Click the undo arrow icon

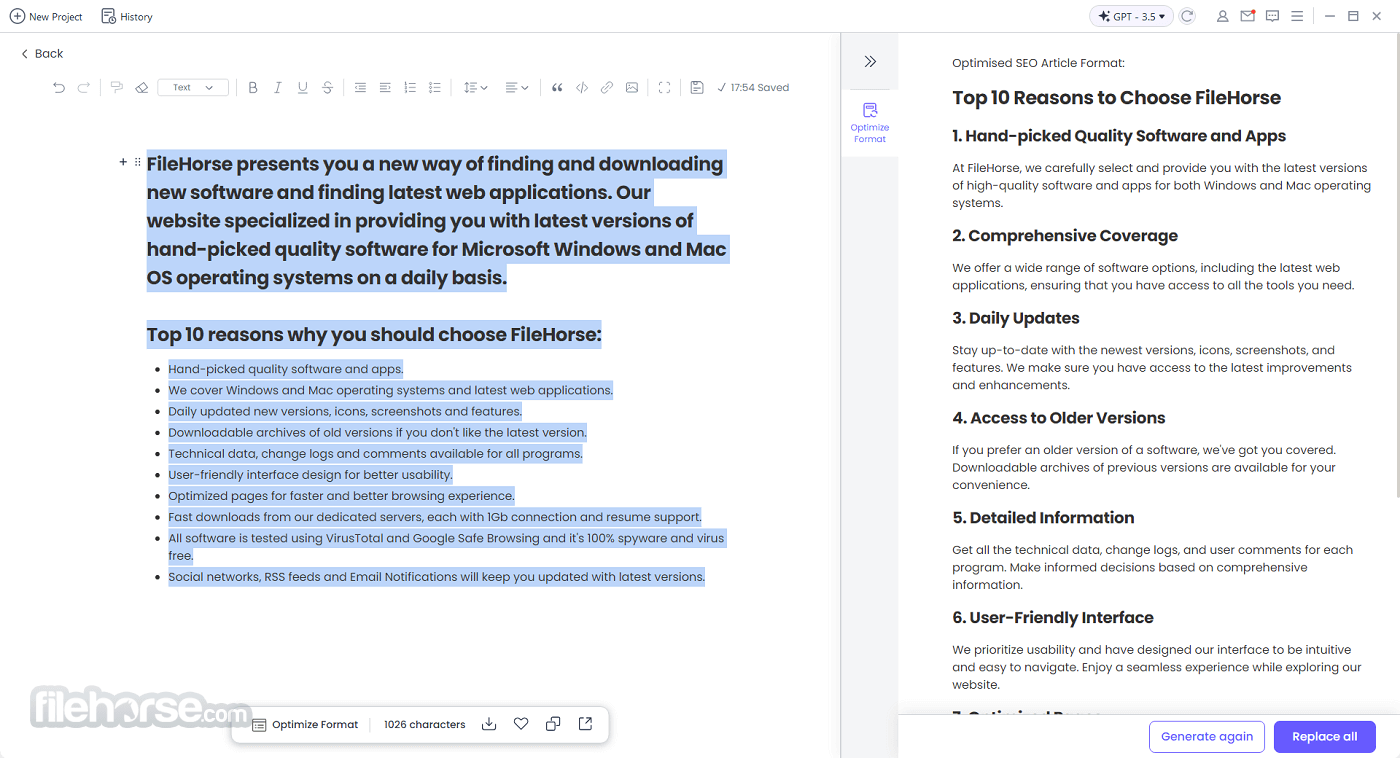tap(59, 88)
